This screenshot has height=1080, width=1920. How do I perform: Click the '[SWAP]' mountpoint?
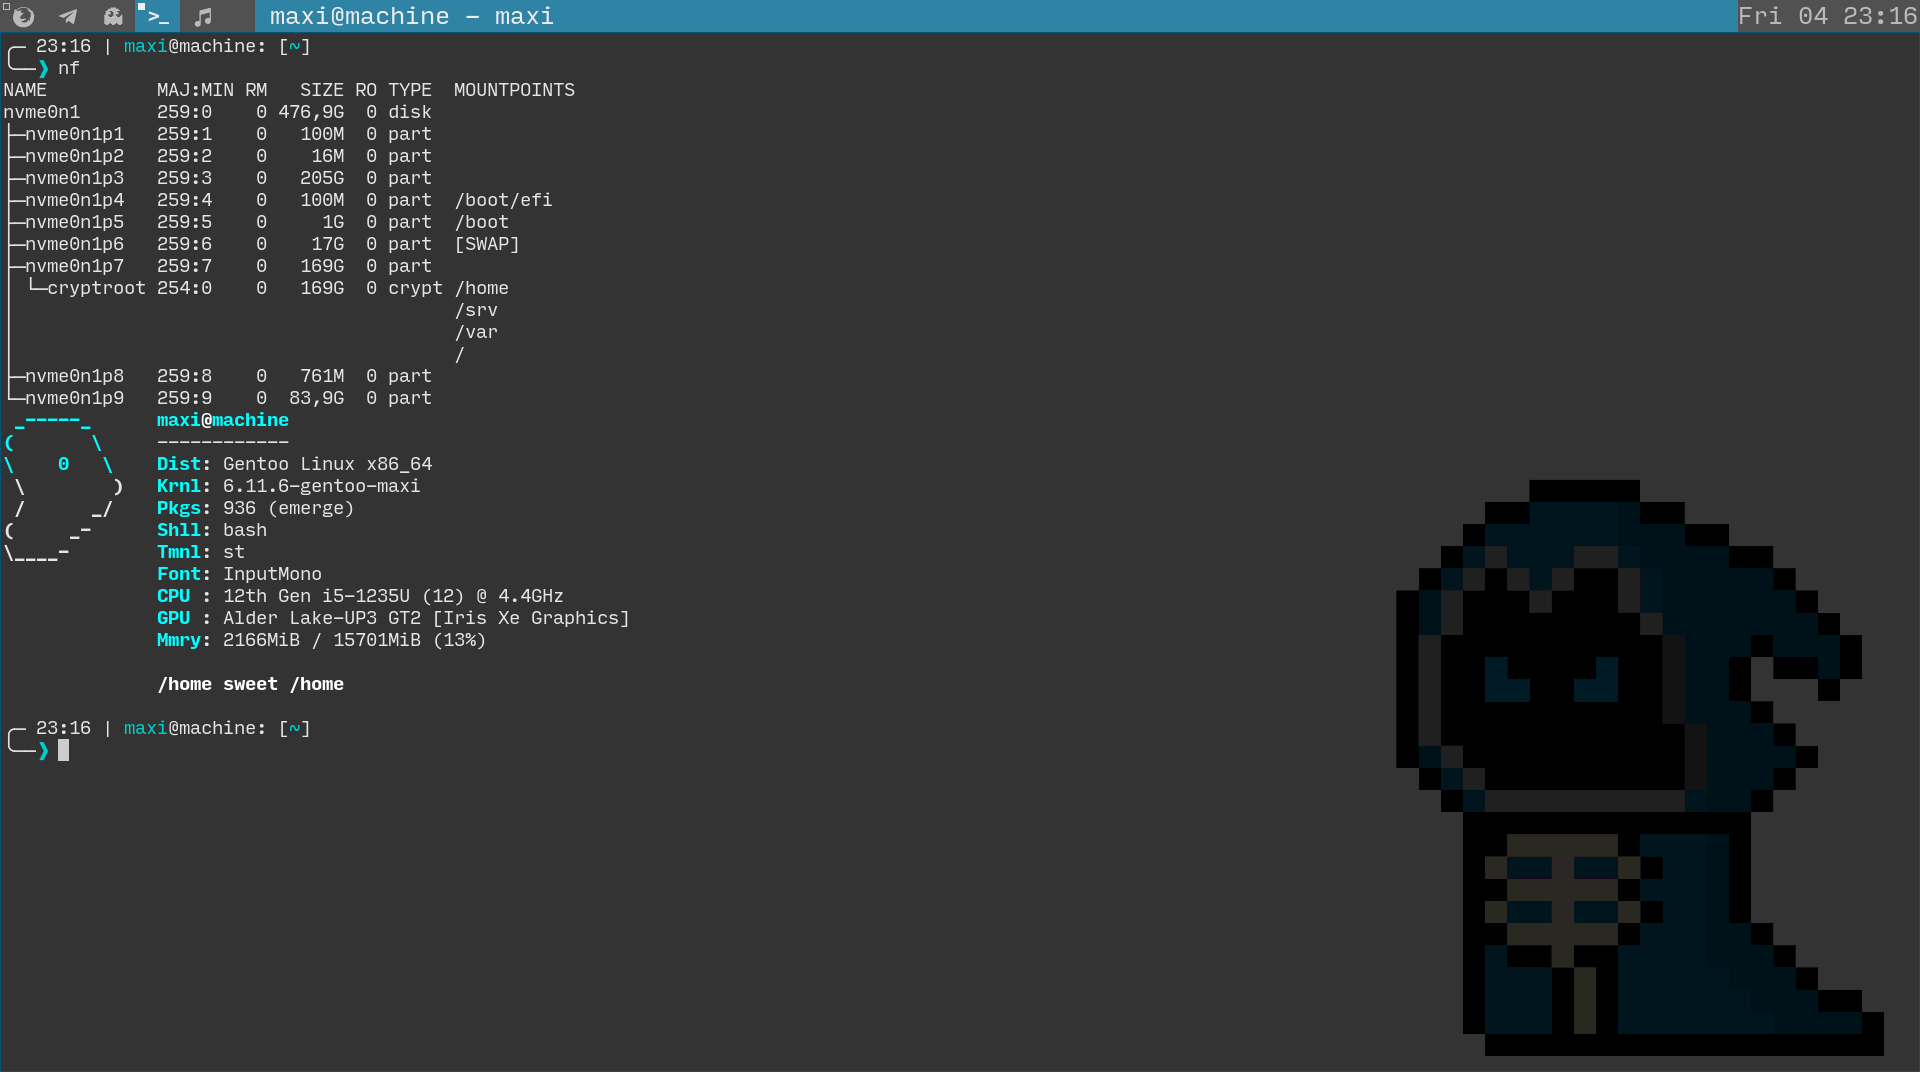pos(487,244)
